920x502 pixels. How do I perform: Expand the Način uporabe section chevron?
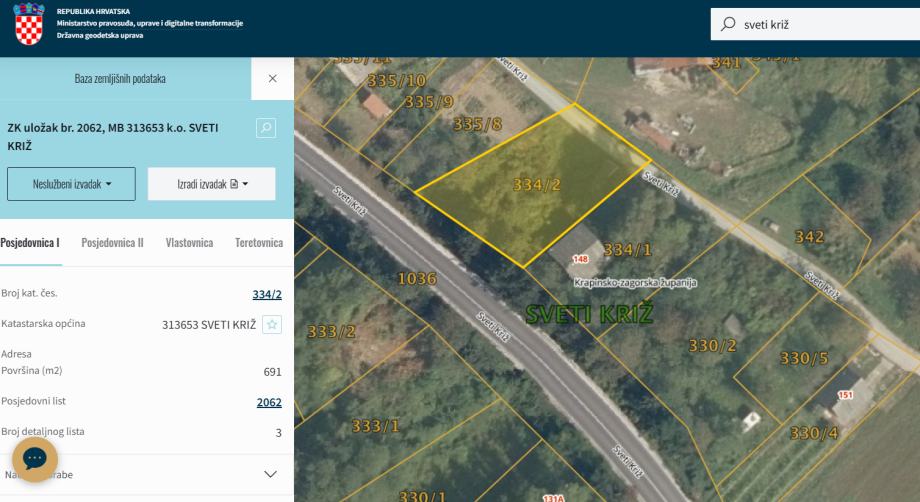[270, 474]
